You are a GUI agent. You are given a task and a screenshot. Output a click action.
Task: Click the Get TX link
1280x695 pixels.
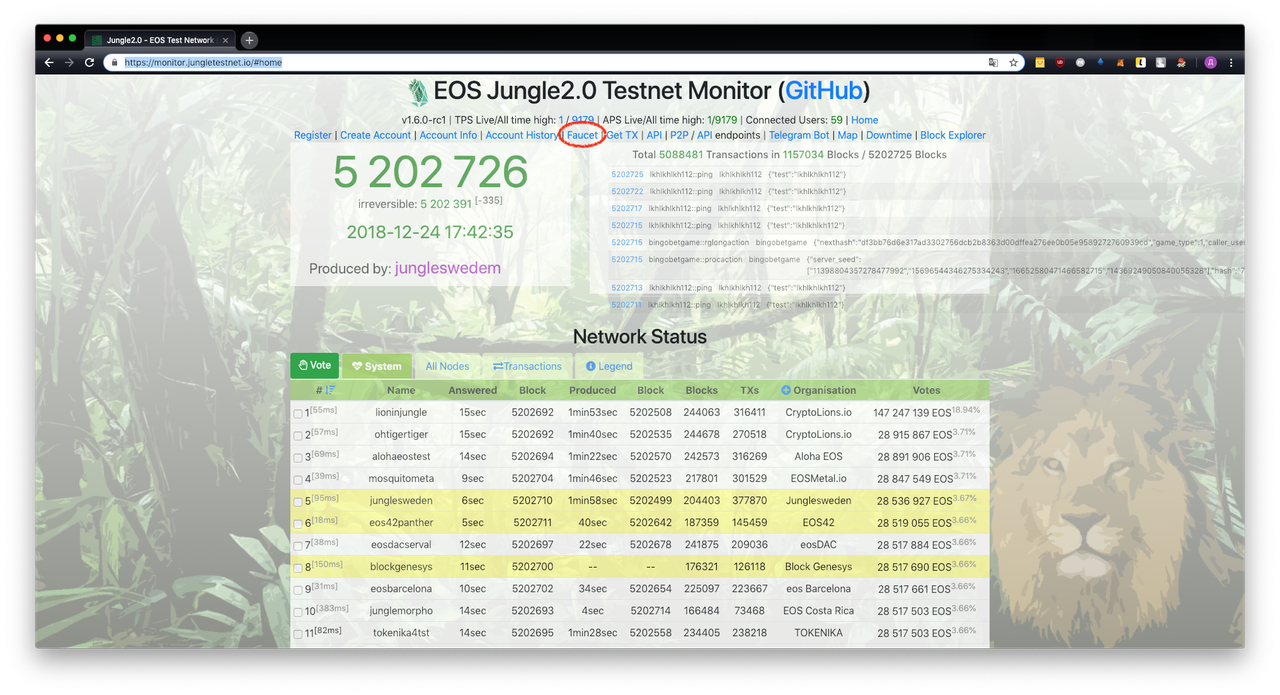622,135
